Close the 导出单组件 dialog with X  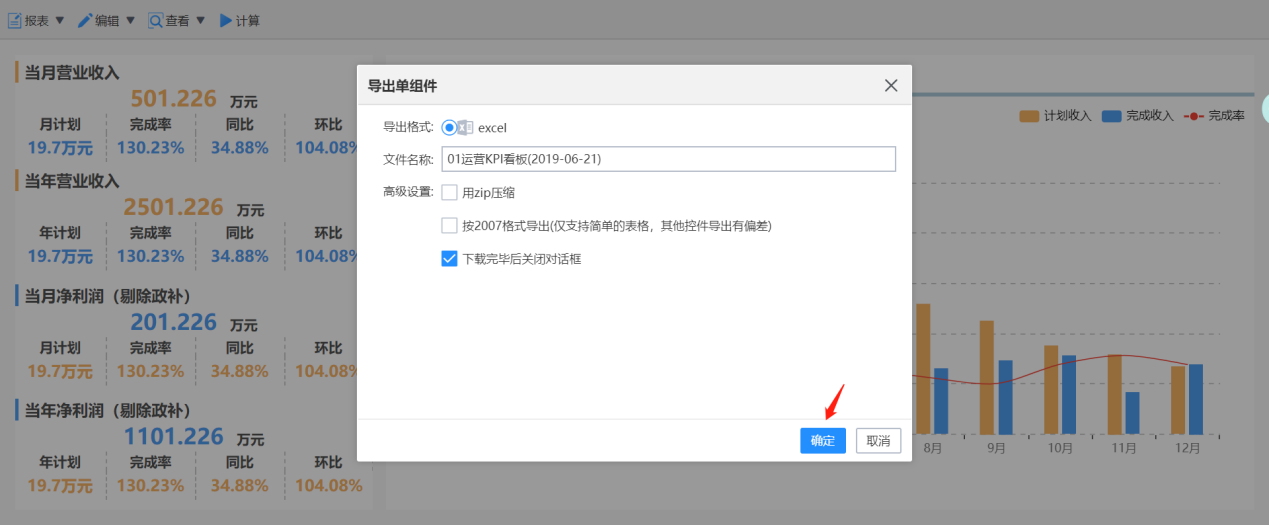(891, 85)
